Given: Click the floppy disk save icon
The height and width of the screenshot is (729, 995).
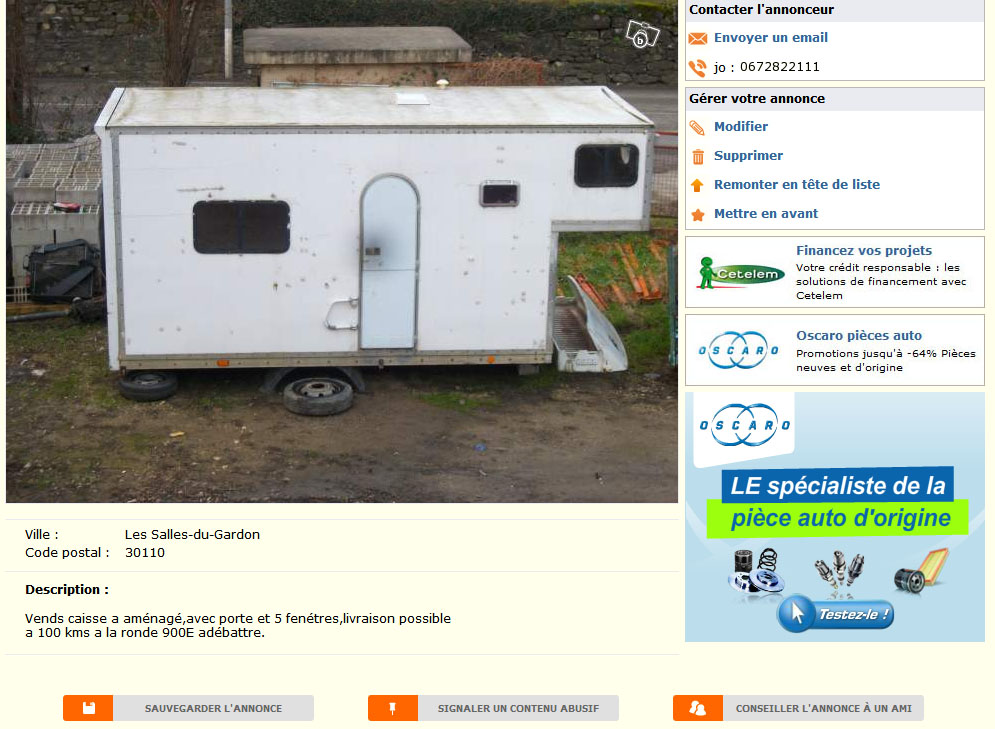Looking at the screenshot, I should point(88,708).
